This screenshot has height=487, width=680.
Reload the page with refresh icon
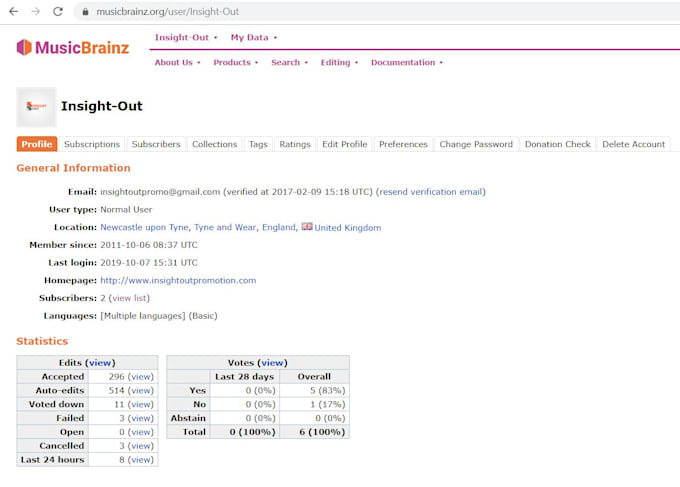[58, 12]
